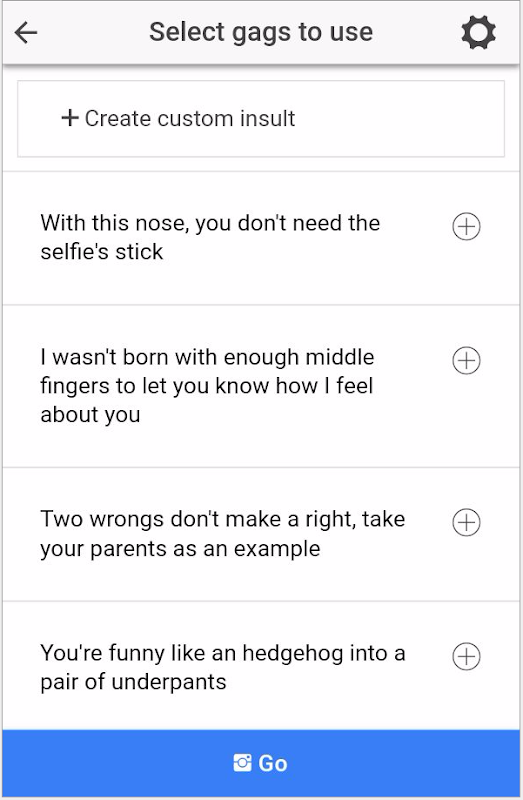This screenshot has width=523, height=800.
Task: Go back using the left arrow
Action: tap(26, 33)
